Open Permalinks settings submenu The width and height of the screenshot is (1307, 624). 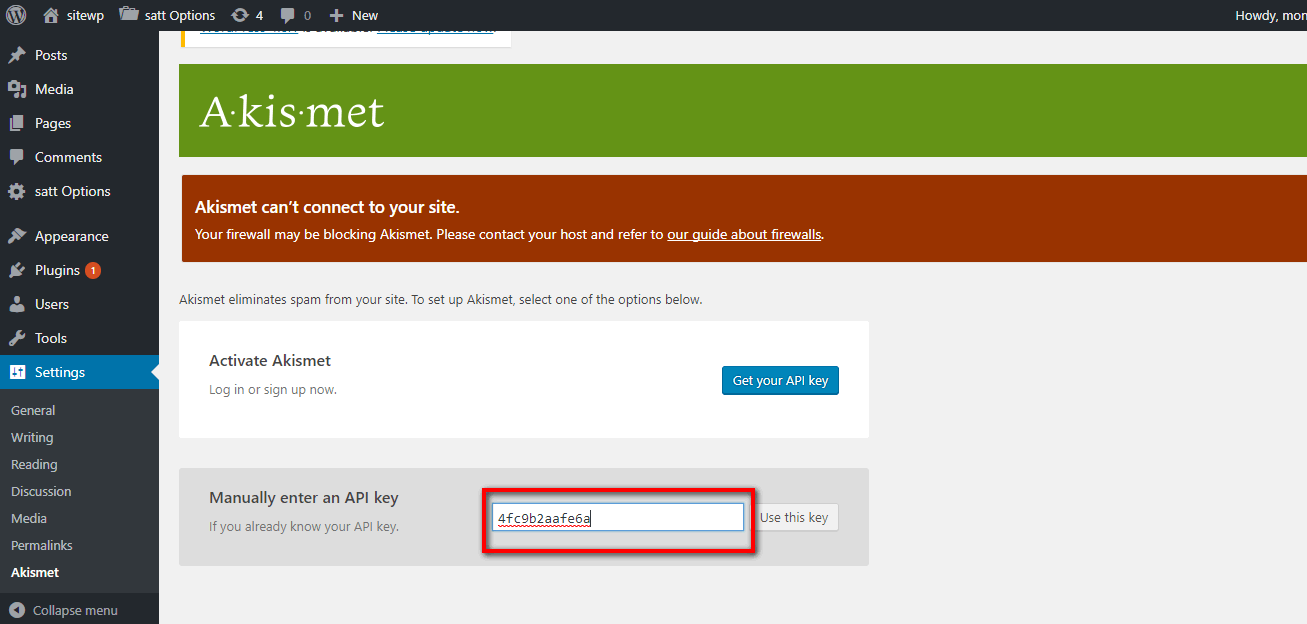coord(42,546)
